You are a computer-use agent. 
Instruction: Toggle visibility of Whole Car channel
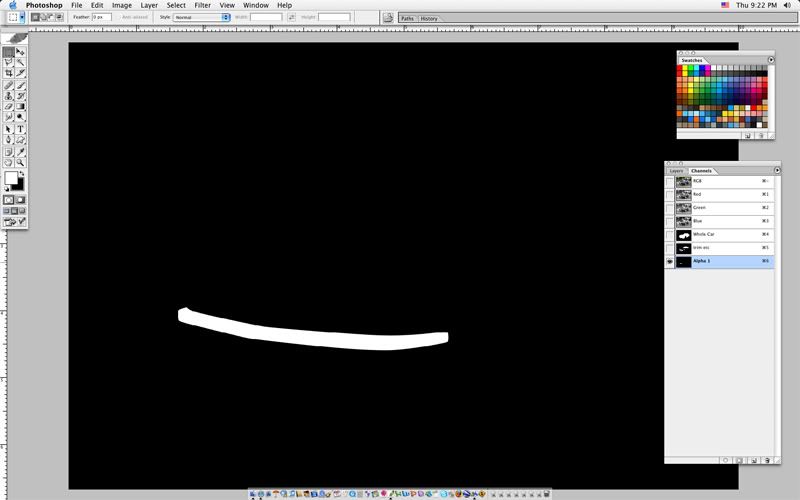(670, 234)
